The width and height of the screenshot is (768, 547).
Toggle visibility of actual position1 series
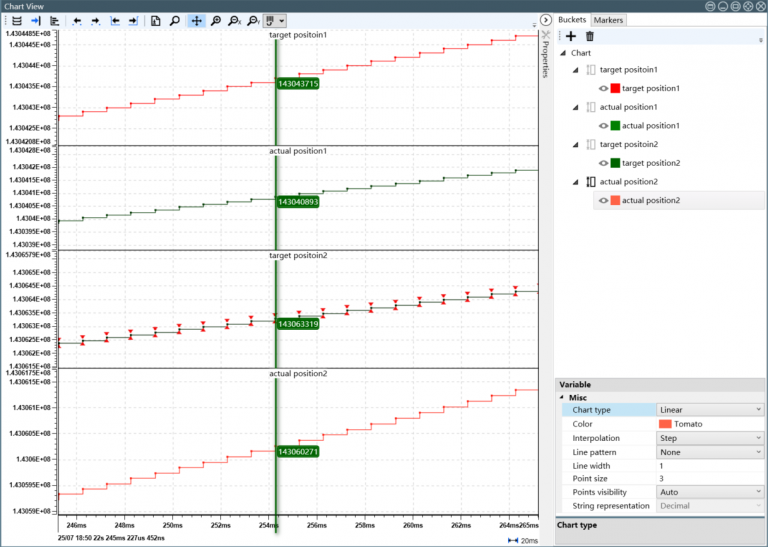point(604,126)
